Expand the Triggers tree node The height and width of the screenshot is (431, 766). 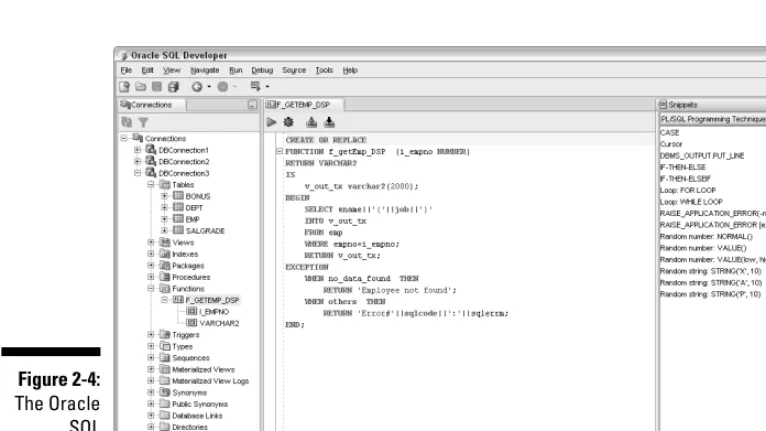click(x=151, y=335)
